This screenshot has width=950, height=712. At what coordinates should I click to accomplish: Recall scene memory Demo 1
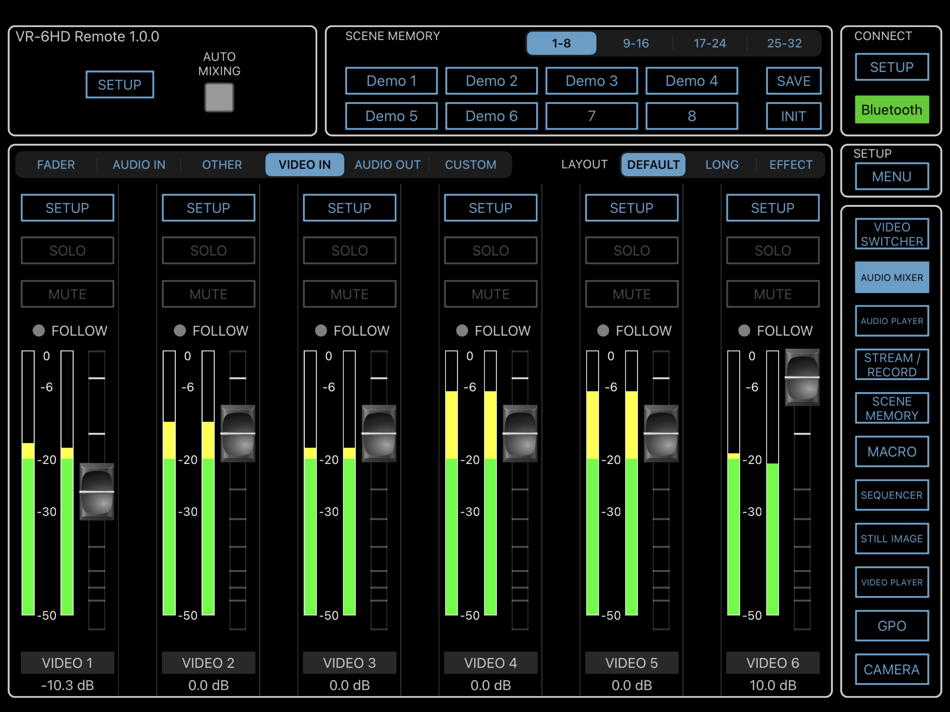coord(391,81)
